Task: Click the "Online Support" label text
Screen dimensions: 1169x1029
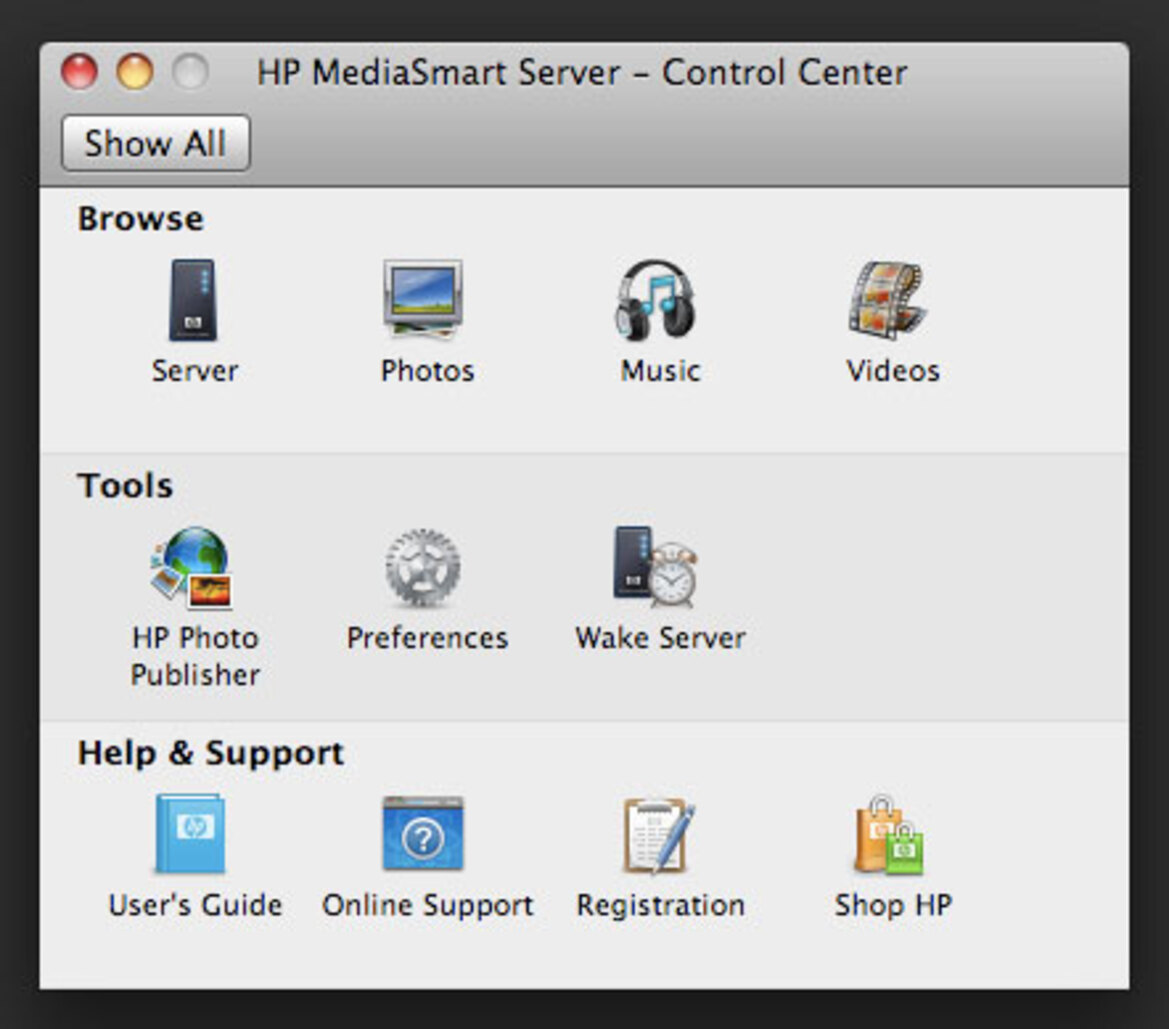Action: click(428, 905)
